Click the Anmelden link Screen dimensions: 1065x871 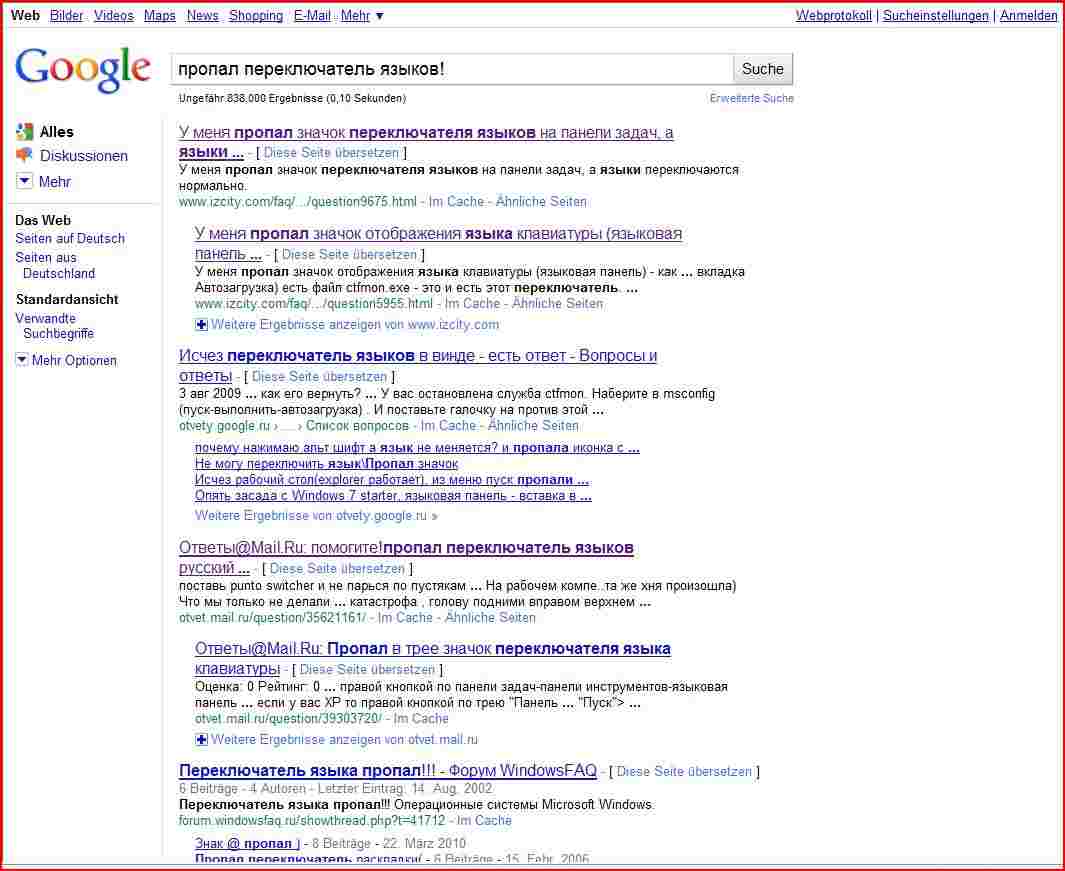click(x=1028, y=15)
